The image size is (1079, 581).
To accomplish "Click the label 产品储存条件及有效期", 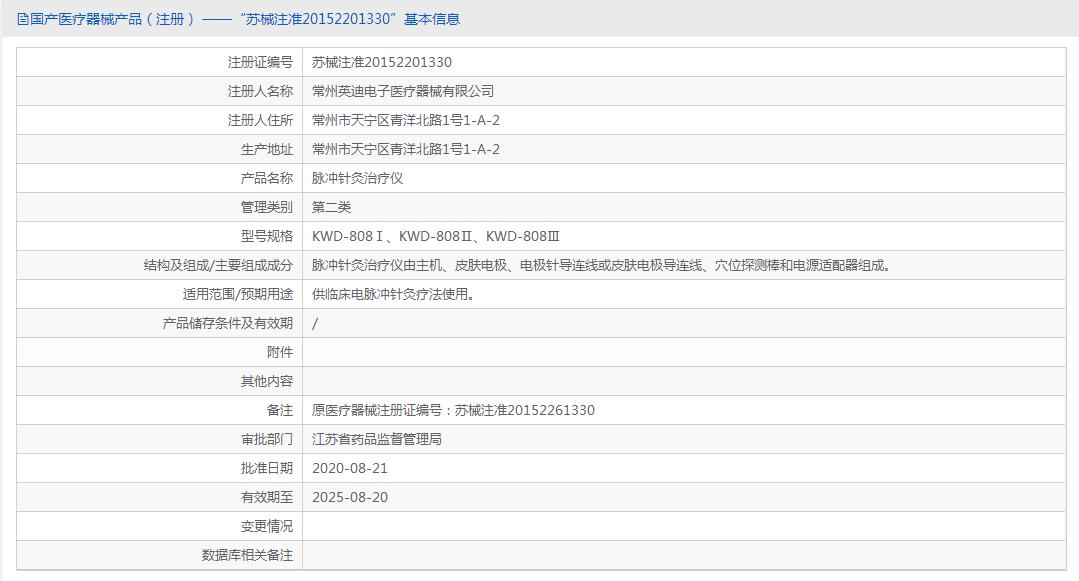I will 228,324.
